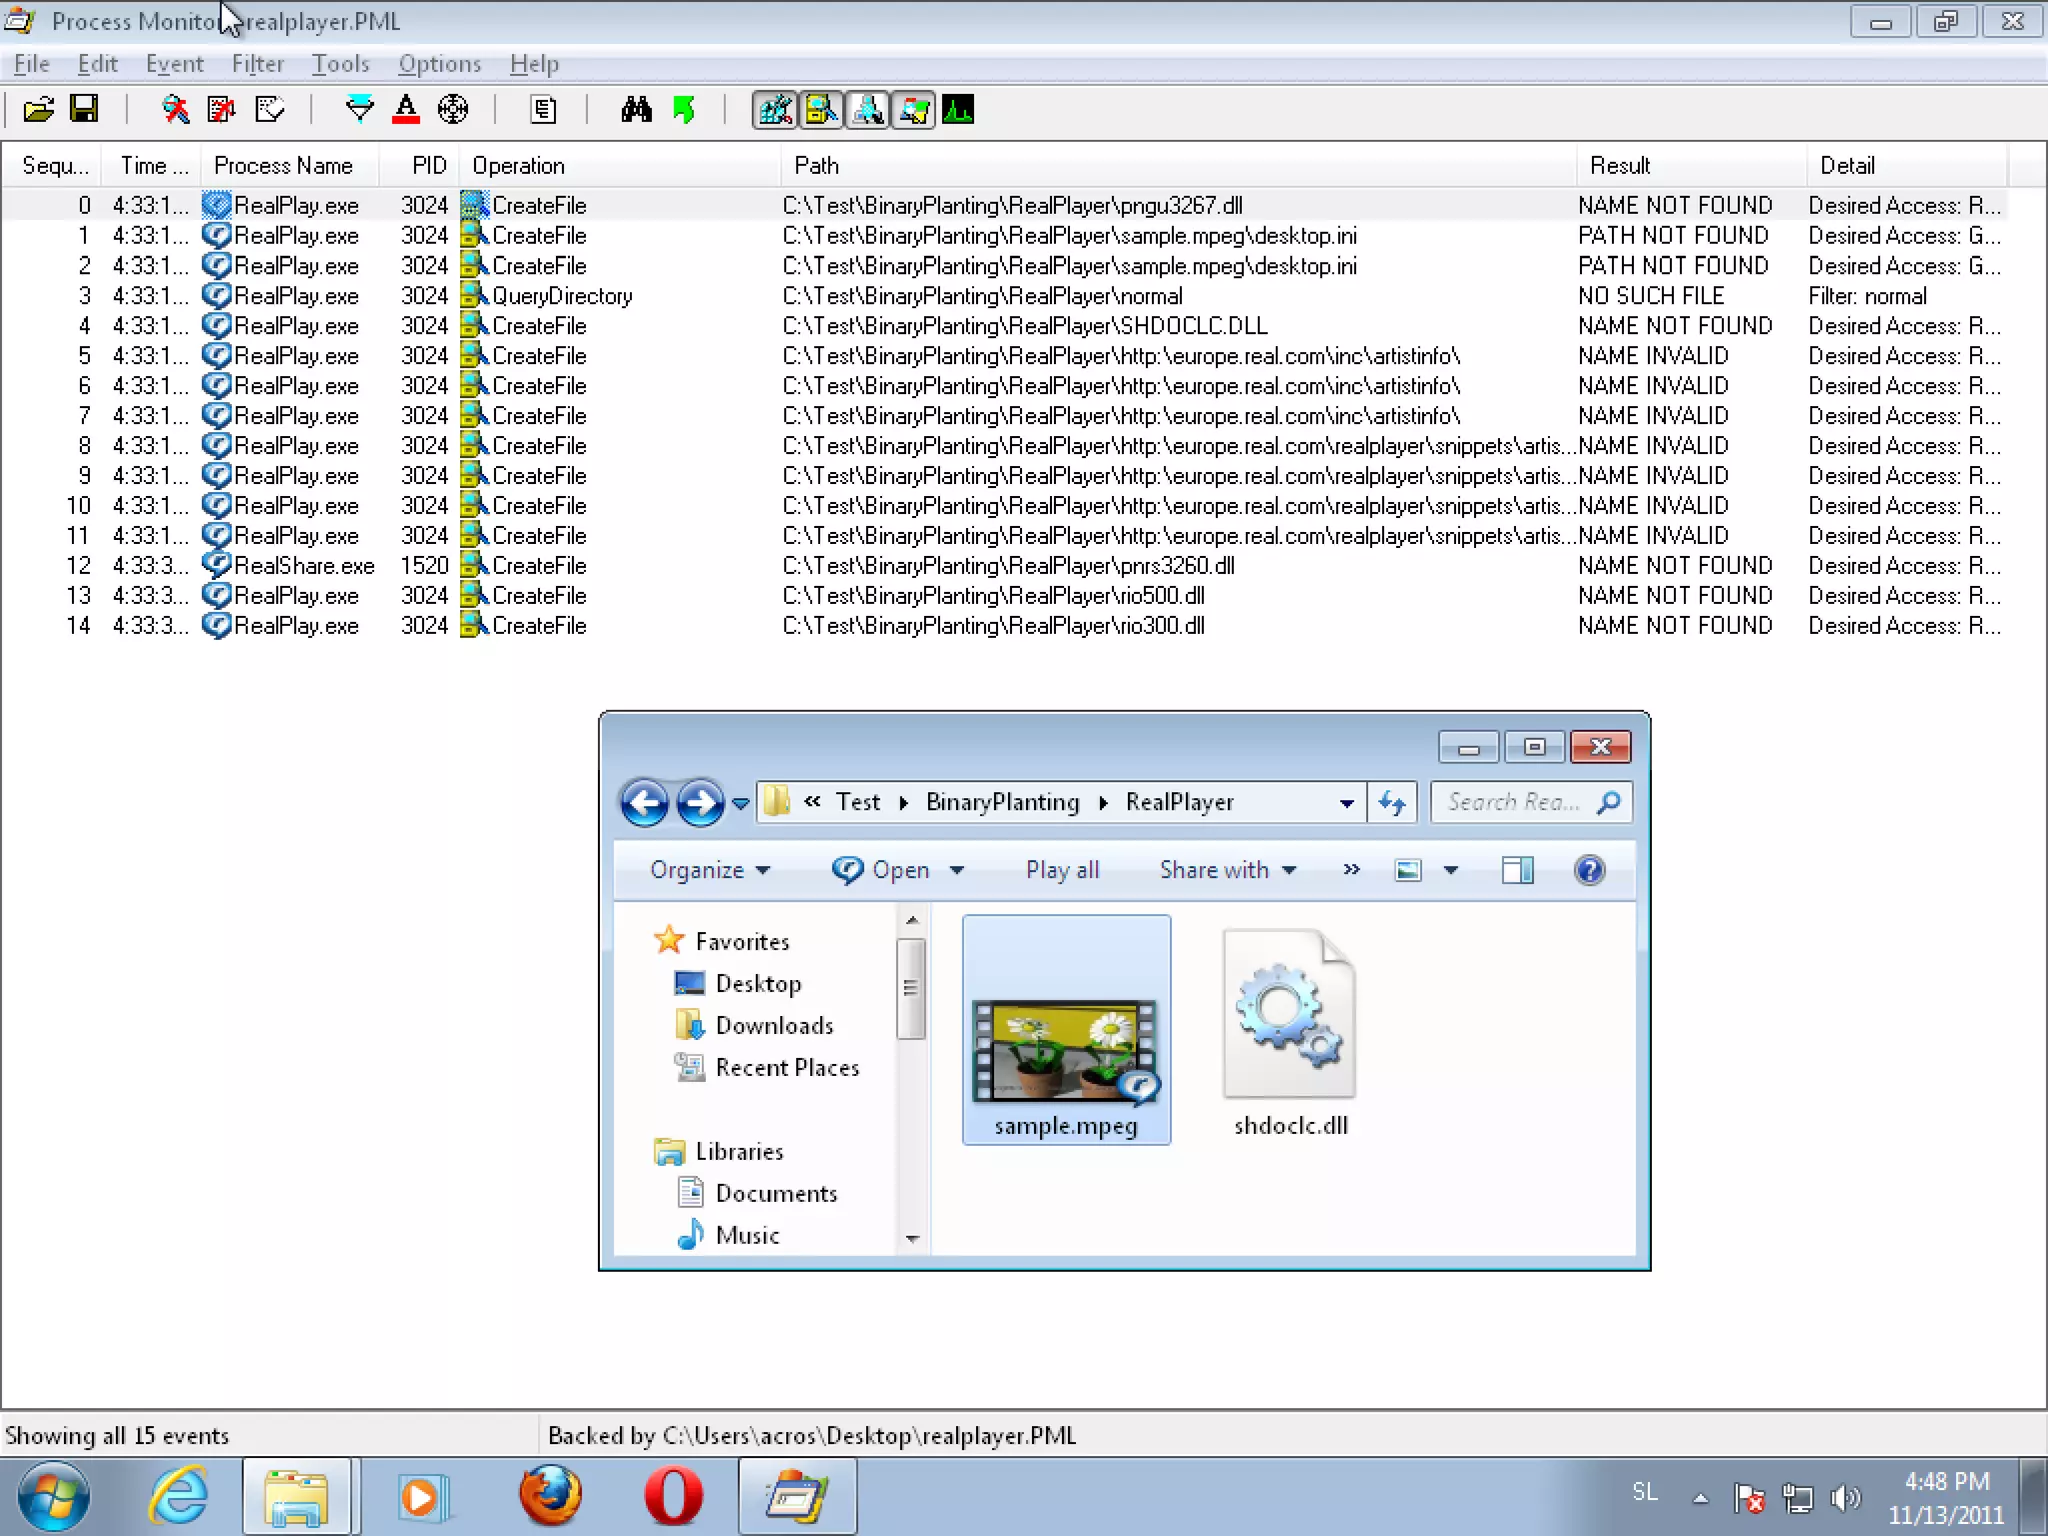Image resolution: width=2048 pixels, height=1536 pixels.
Task: Toggle the Show Registry Activity button
Action: [775, 109]
